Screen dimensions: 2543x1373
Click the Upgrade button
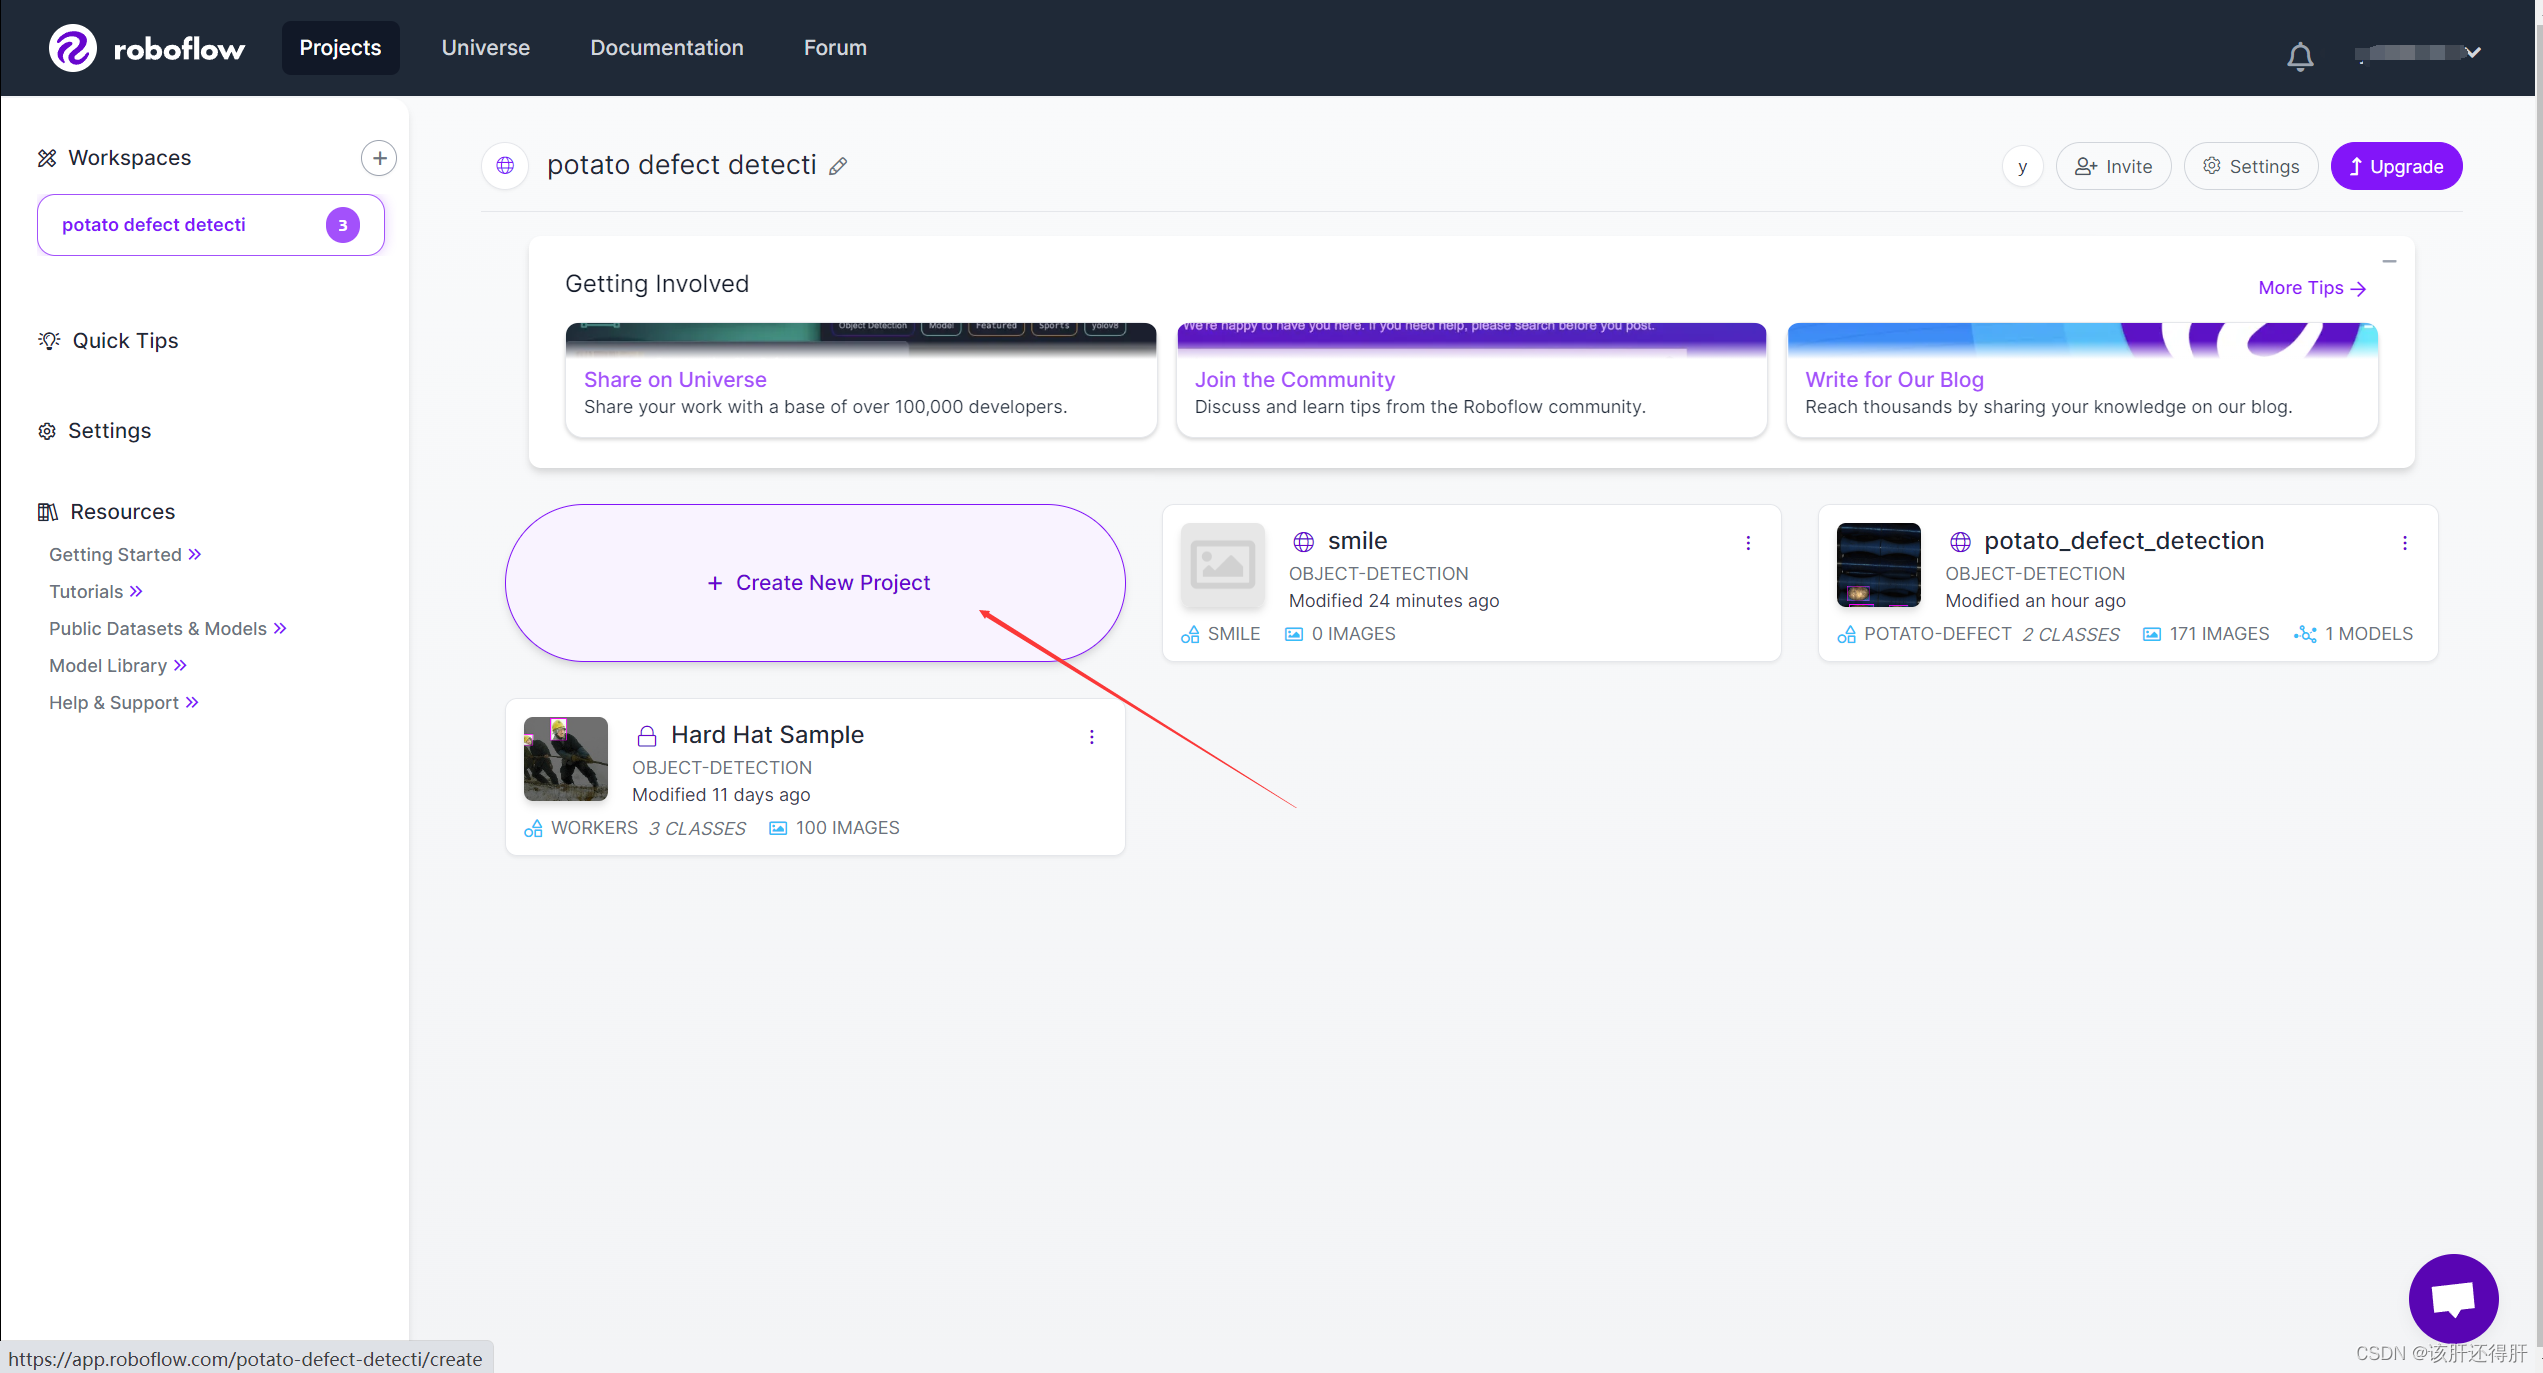tap(2396, 166)
